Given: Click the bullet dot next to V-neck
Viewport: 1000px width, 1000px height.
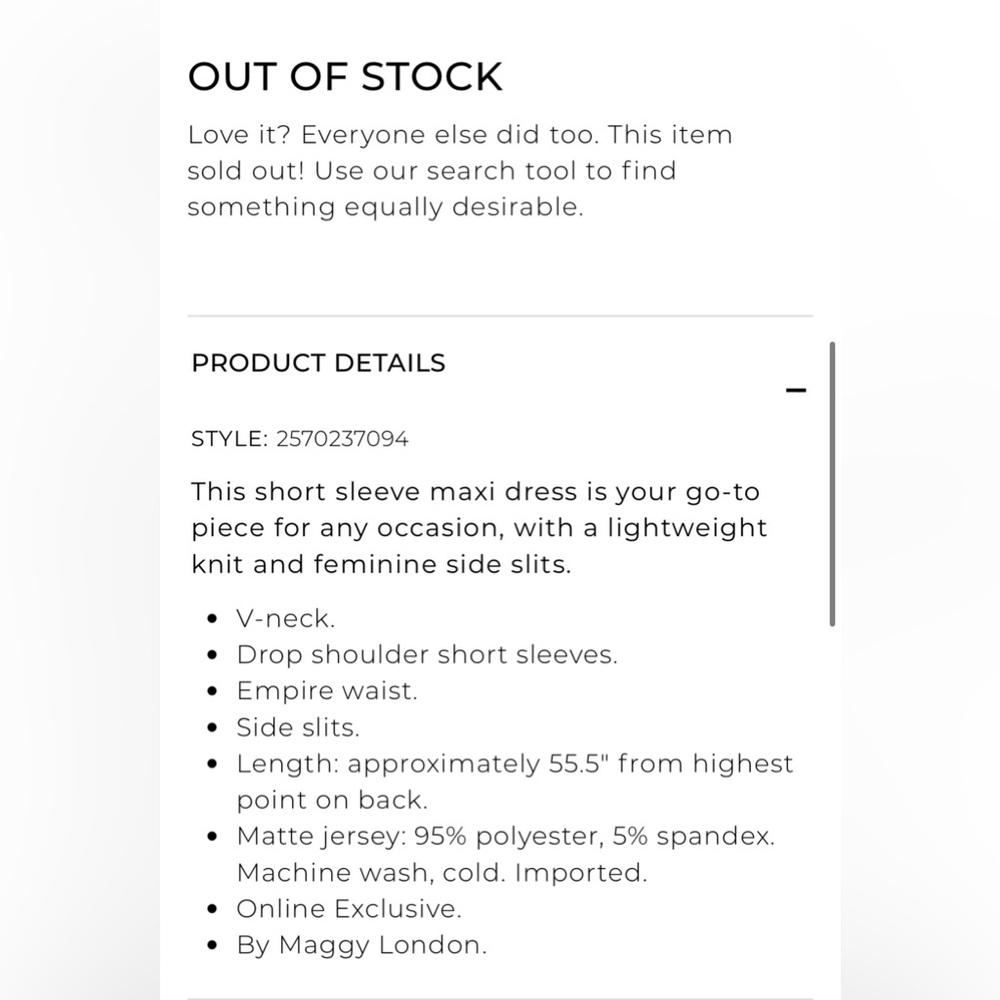Looking at the screenshot, I should pyautogui.click(x=213, y=619).
